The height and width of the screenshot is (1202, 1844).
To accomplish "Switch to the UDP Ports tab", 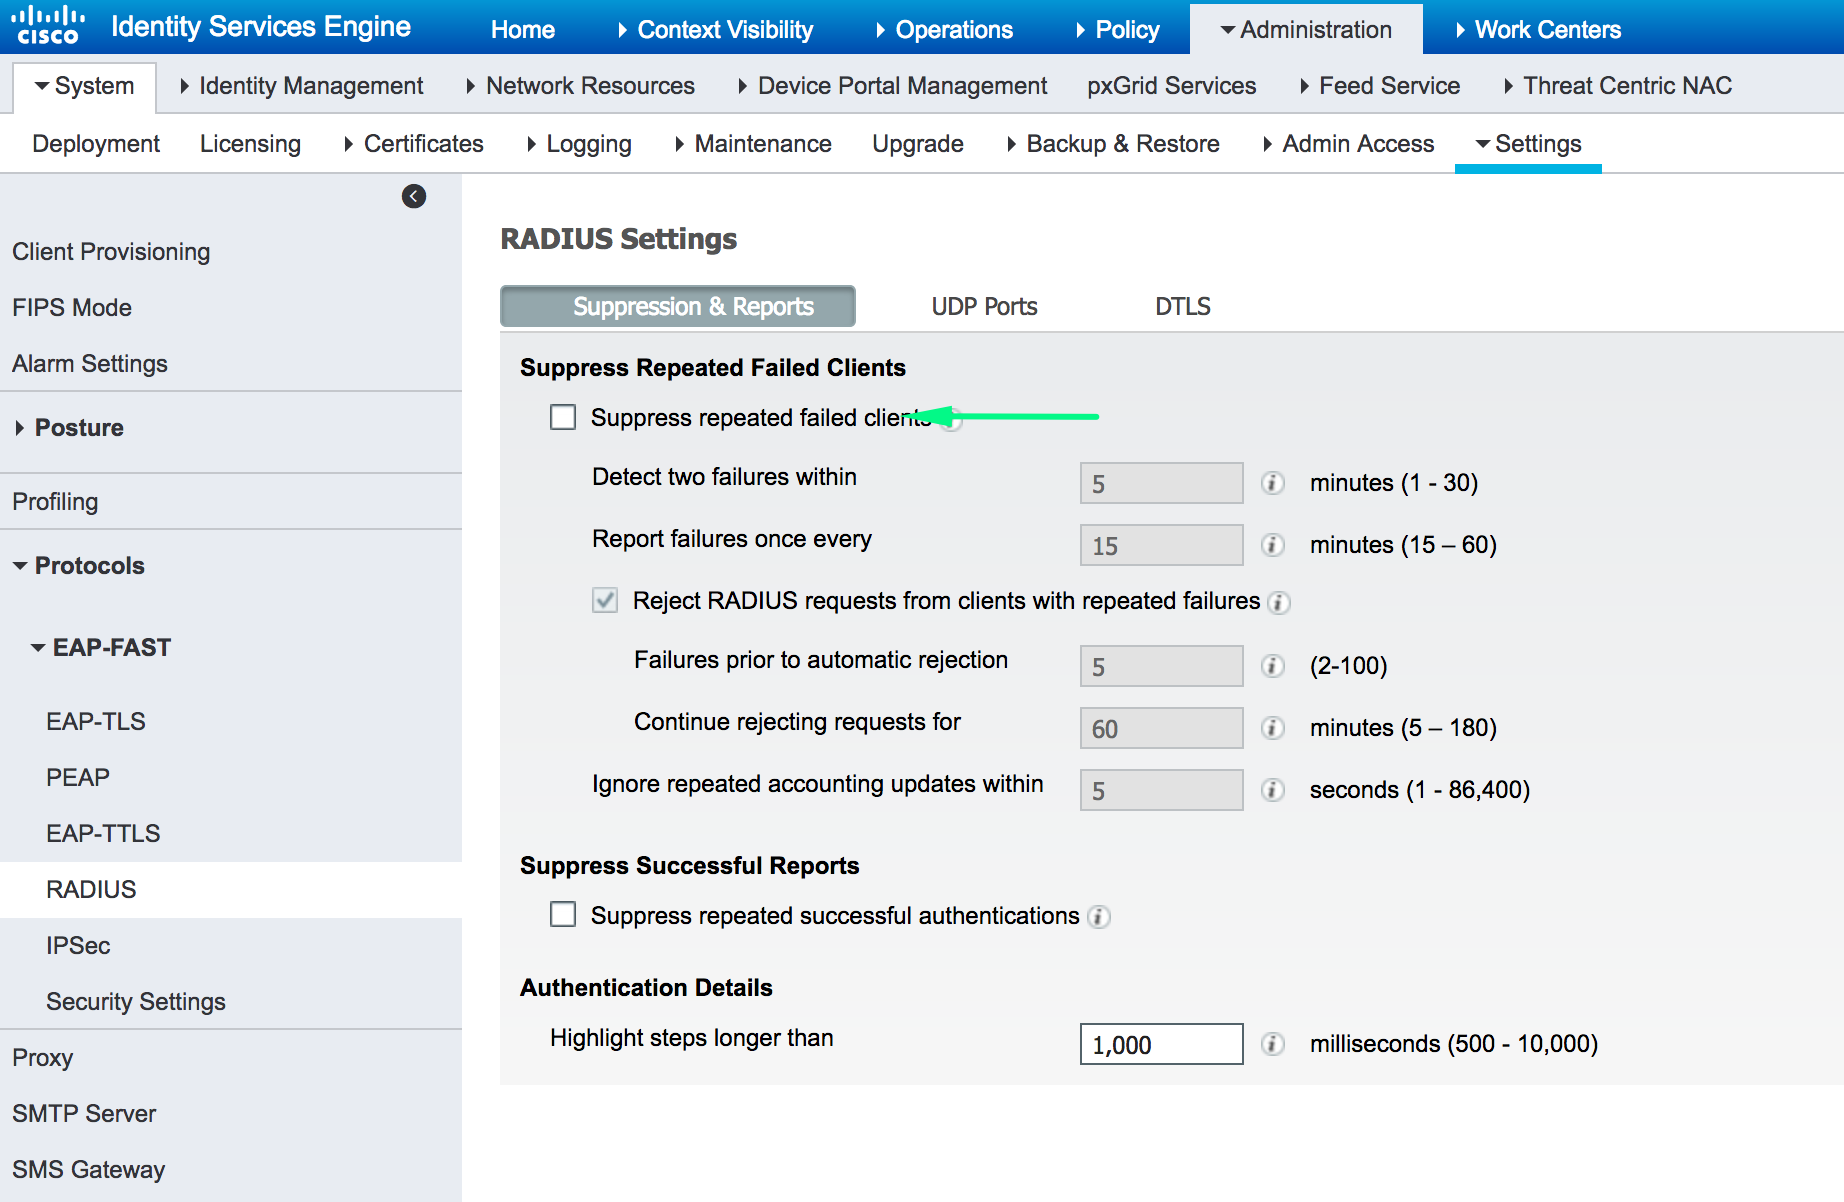I will coord(983,306).
